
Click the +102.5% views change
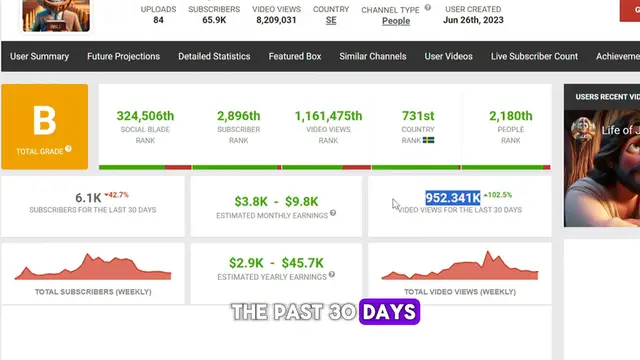pyautogui.click(x=498, y=195)
